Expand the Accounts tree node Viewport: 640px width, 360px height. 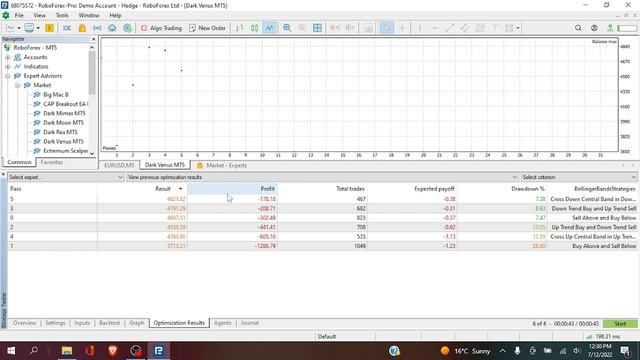[7, 57]
